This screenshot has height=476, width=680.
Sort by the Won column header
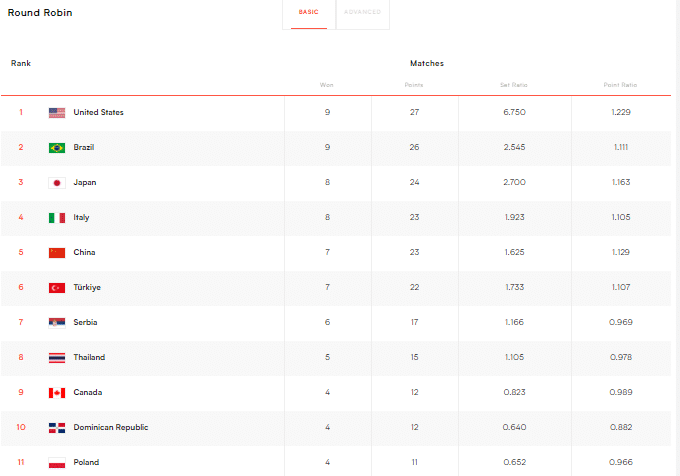tap(326, 85)
